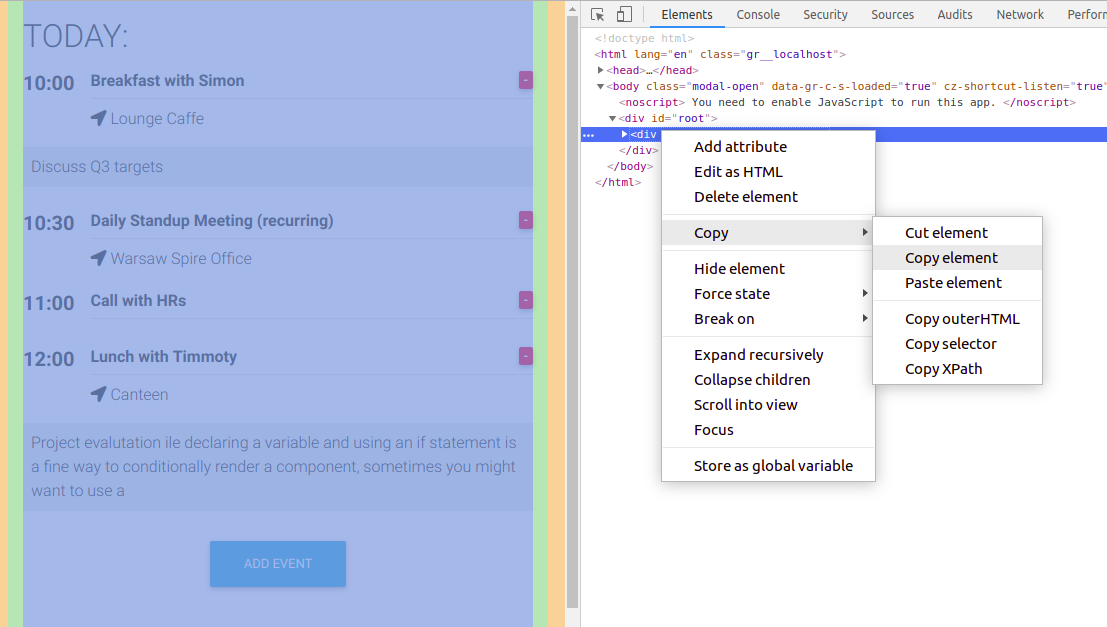Click the Discuss Q3 targets note
Image resolution: width=1107 pixels, height=627 pixels.
97,167
